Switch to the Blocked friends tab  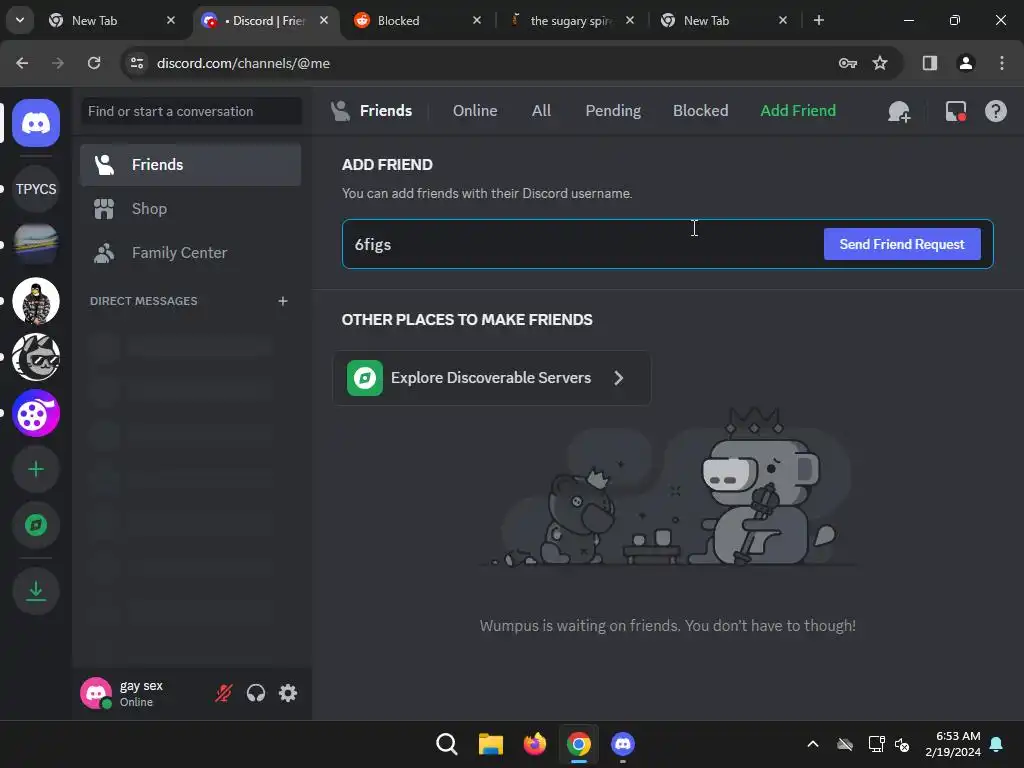pos(700,111)
